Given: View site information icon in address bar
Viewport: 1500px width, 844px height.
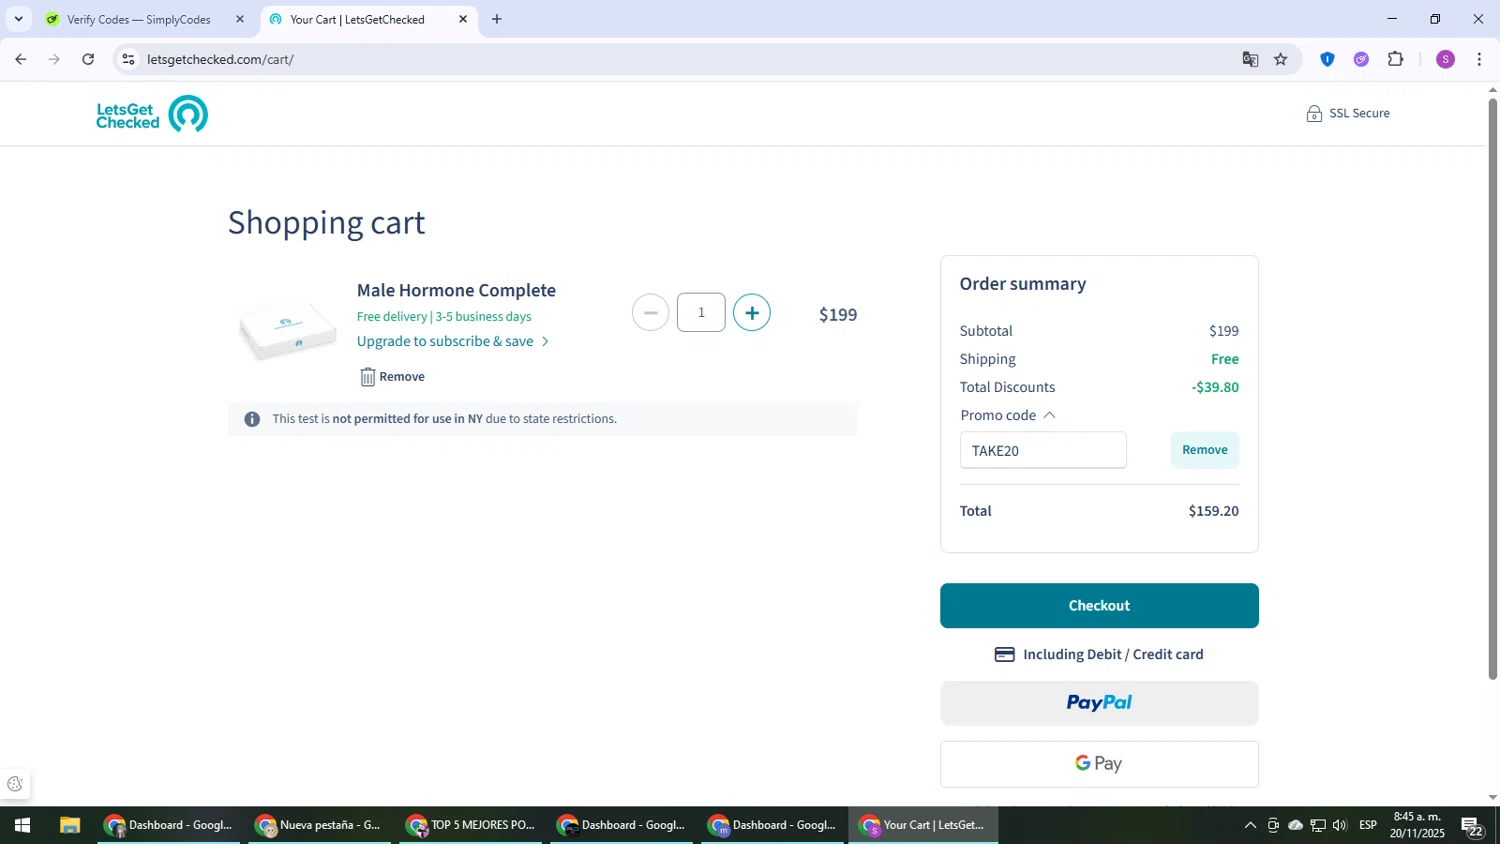Looking at the screenshot, I should [128, 59].
